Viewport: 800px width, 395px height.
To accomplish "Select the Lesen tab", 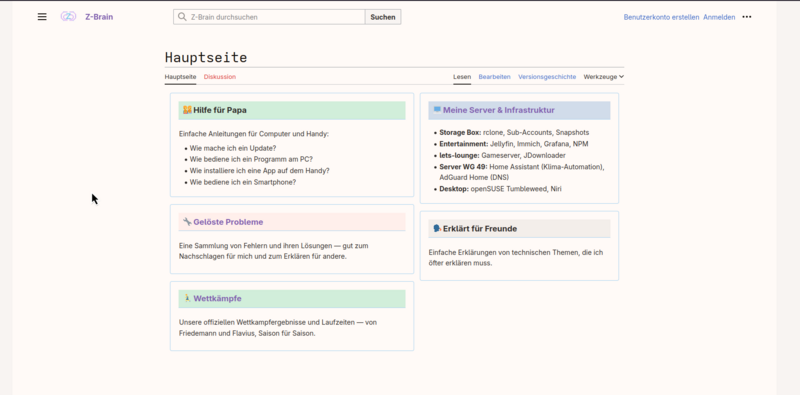I will pyautogui.click(x=462, y=77).
